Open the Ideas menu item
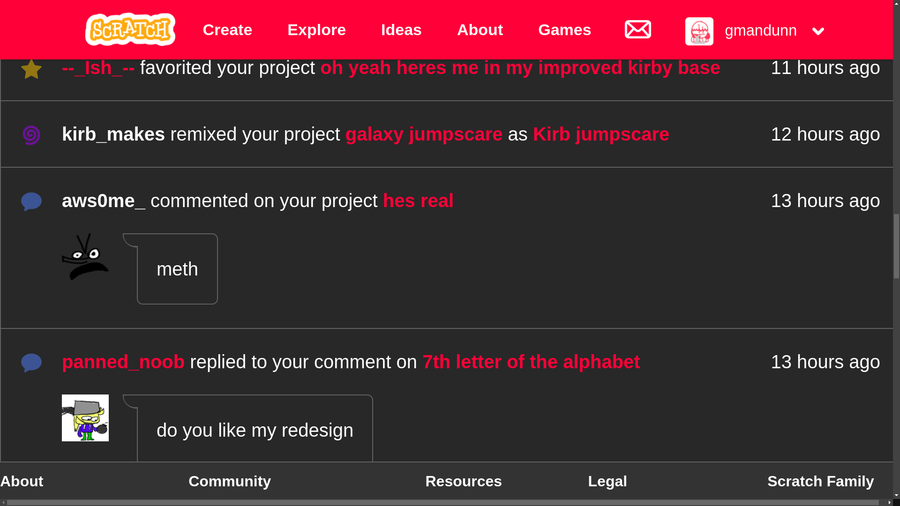Viewport: 900px width, 506px height. pos(401,30)
